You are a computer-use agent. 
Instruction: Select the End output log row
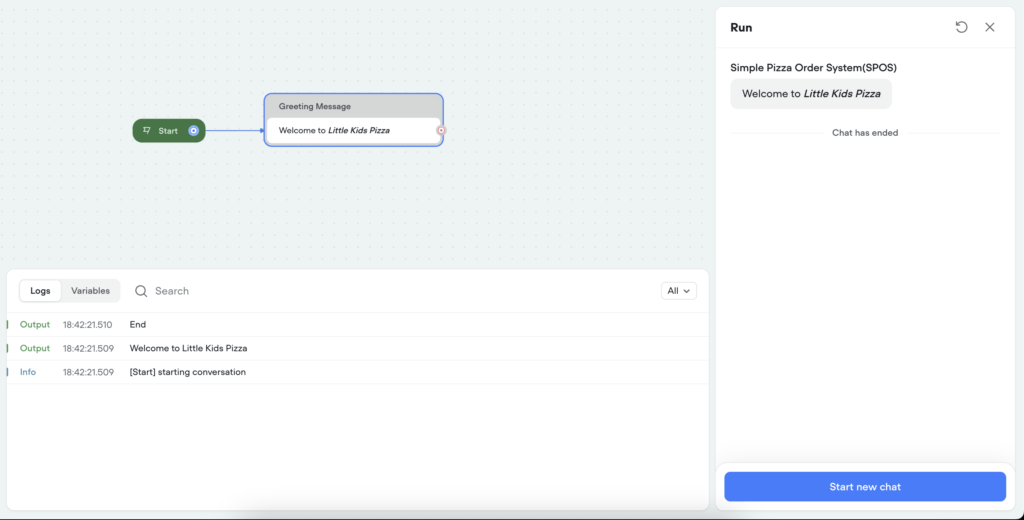point(357,325)
